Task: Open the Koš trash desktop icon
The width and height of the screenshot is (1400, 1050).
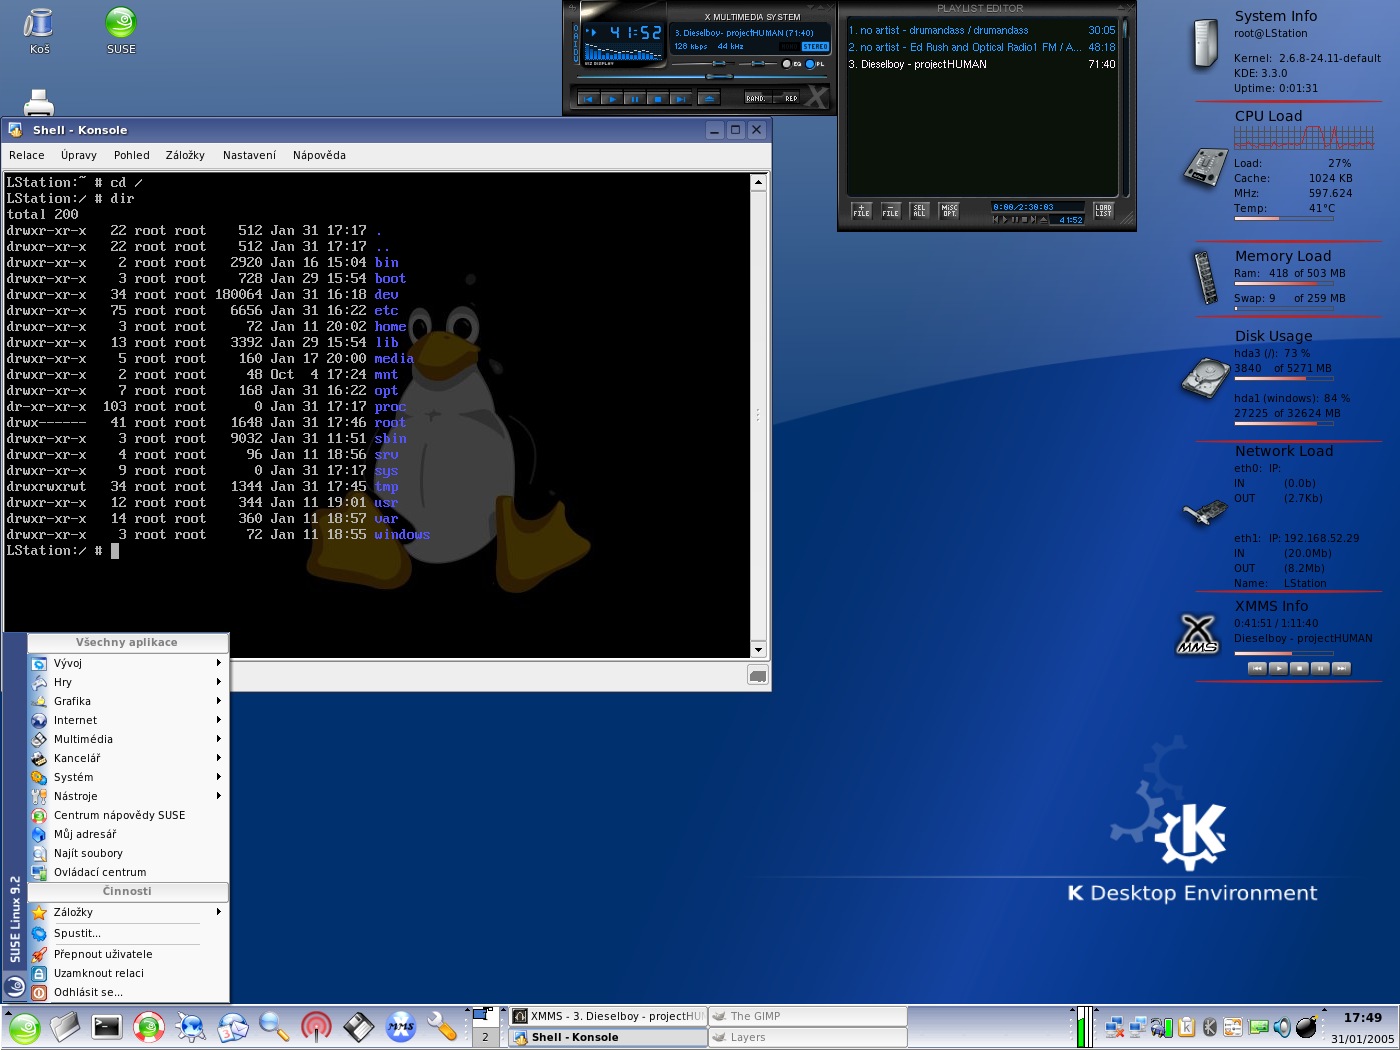Action: tap(39, 30)
